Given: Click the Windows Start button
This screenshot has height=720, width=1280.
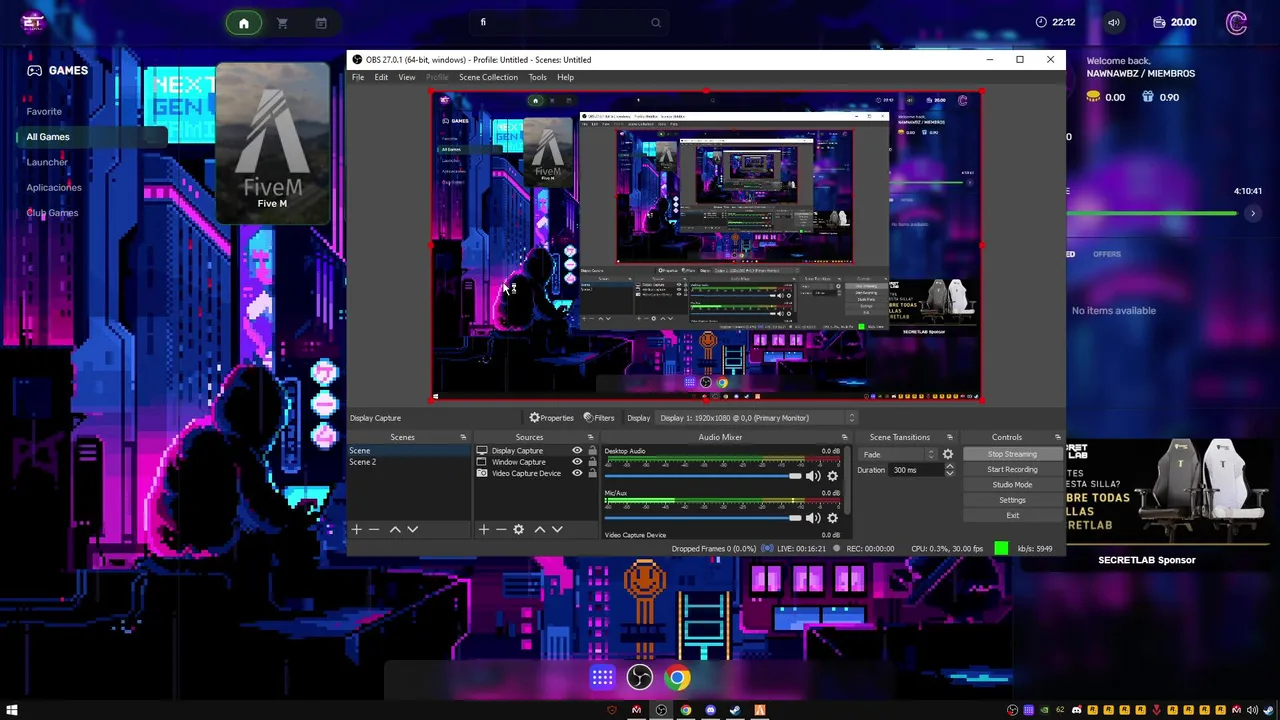Looking at the screenshot, I should pyautogui.click(x=12, y=711).
